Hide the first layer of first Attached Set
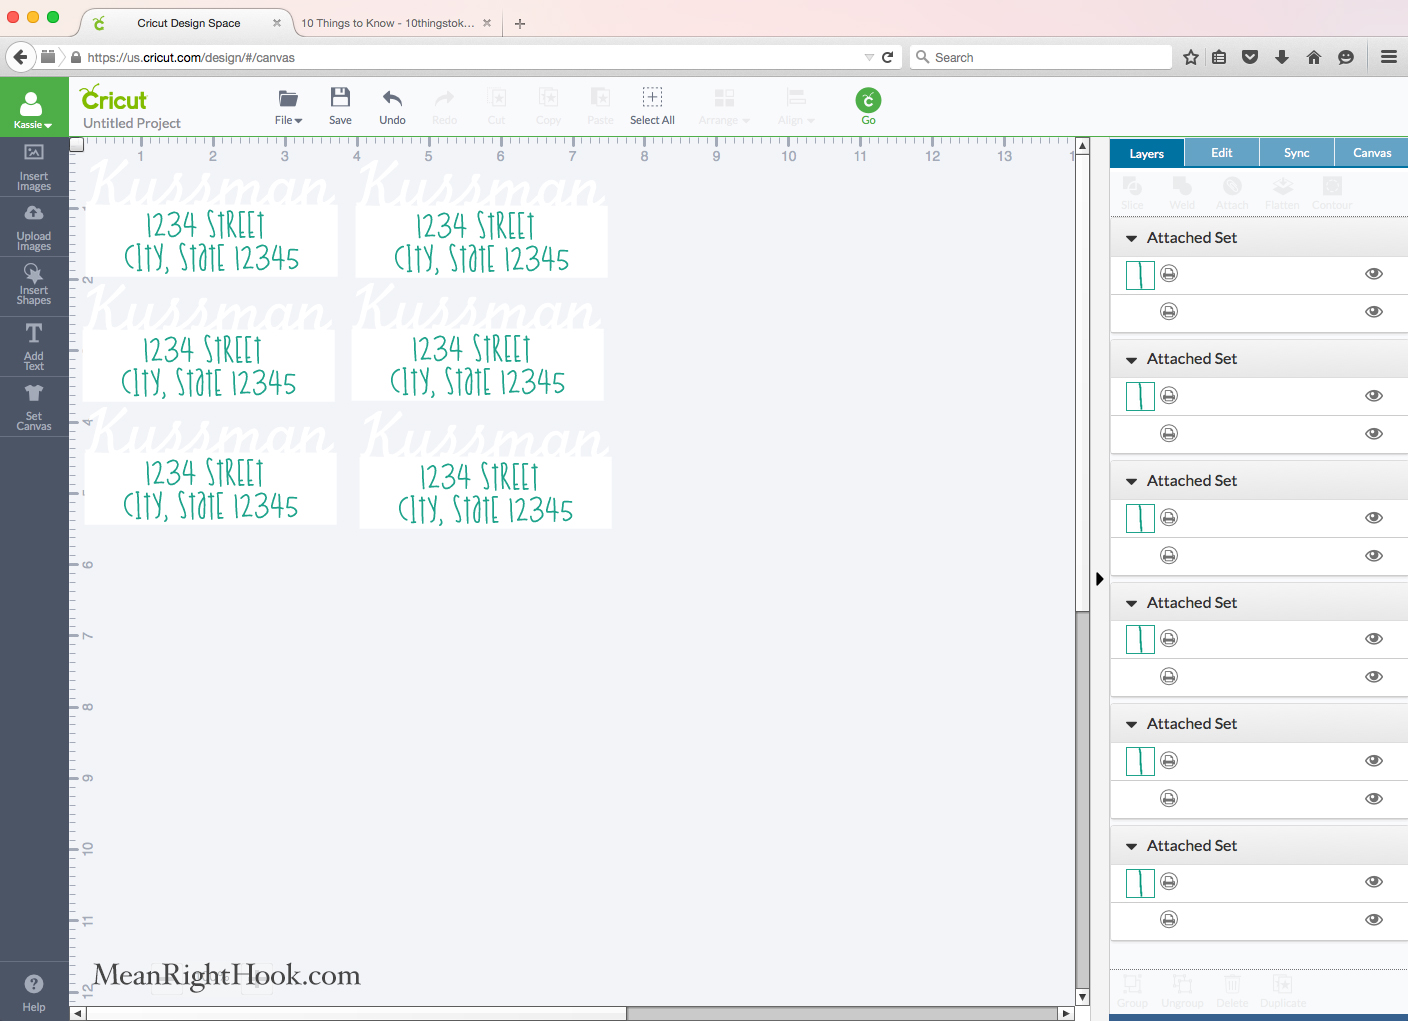The image size is (1408, 1021). (1374, 274)
